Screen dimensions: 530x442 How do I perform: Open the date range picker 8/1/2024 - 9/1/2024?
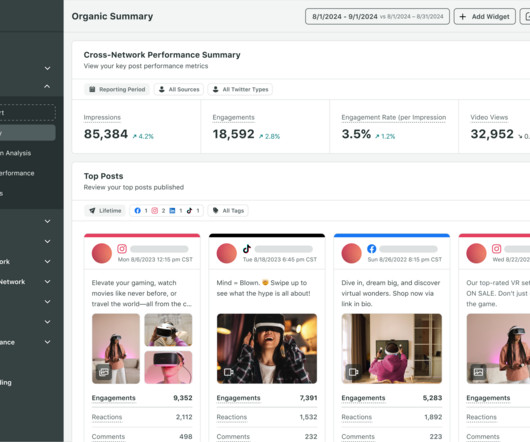pos(377,17)
